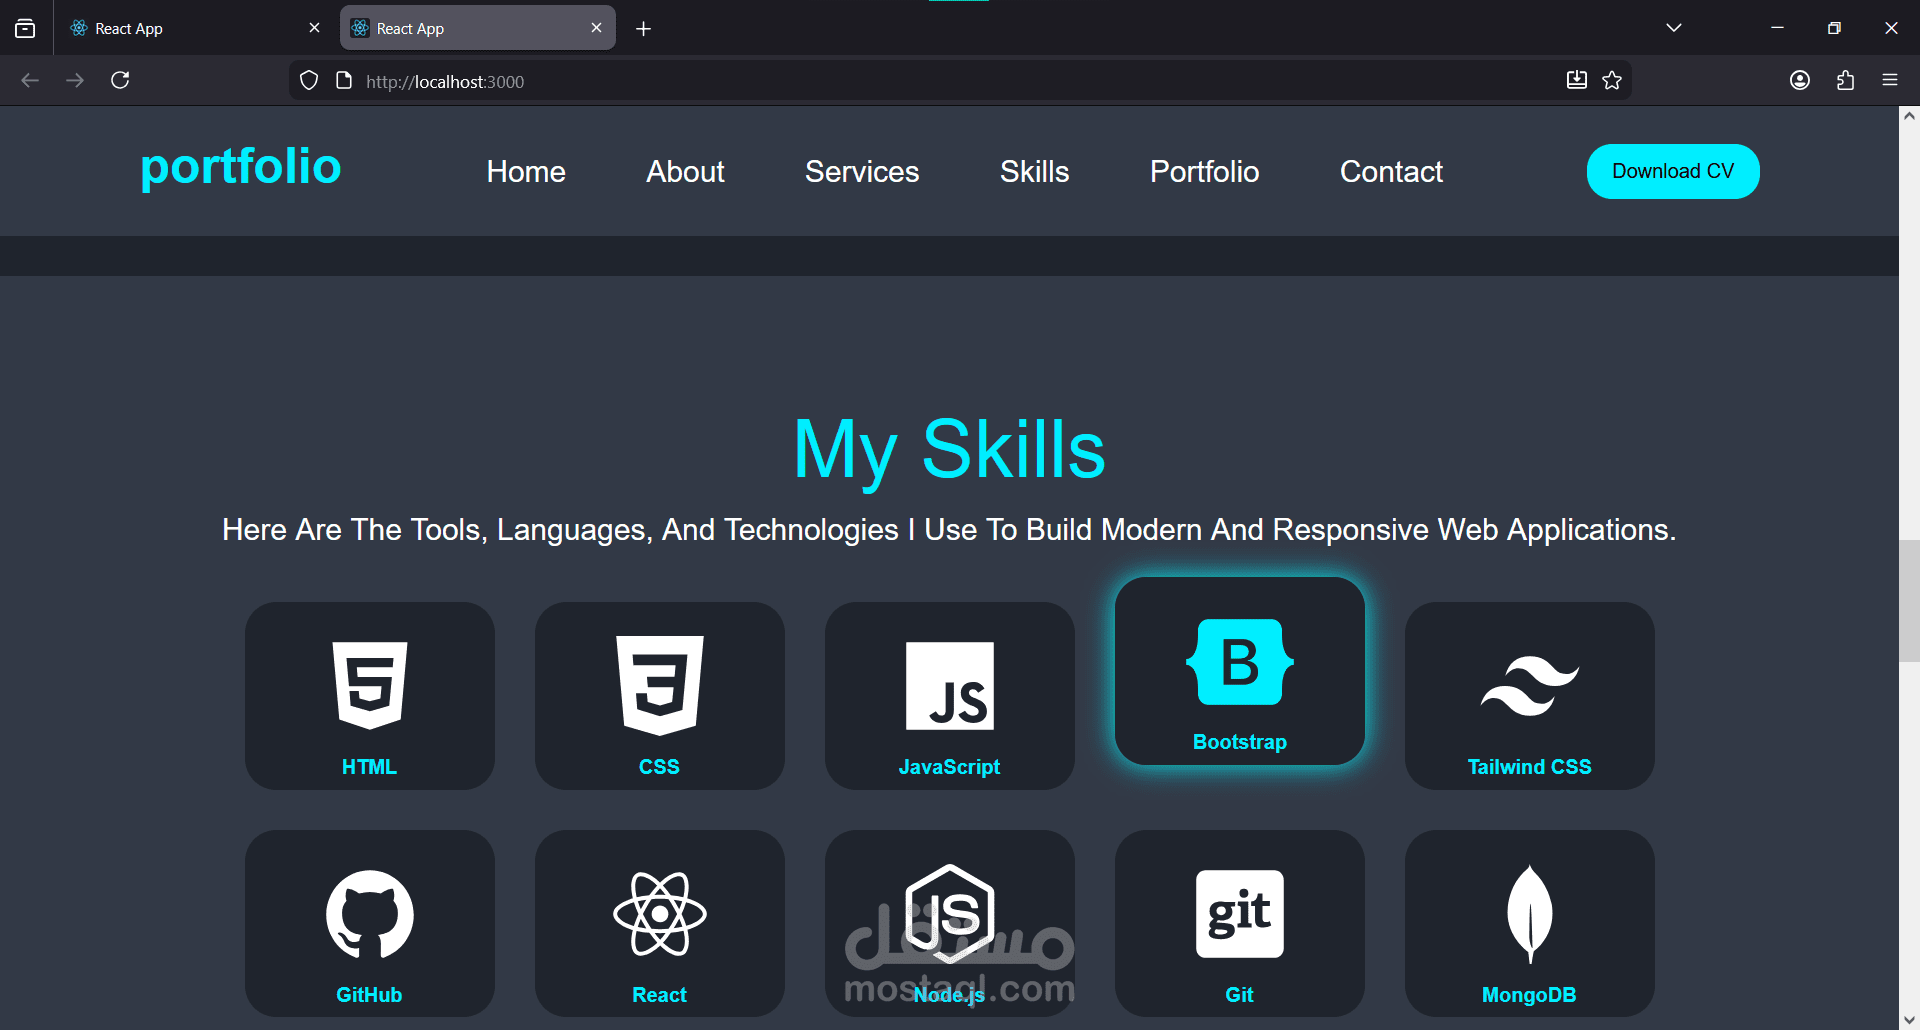
Task: Go back using browser back arrow
Action: [x=30, y=80]
